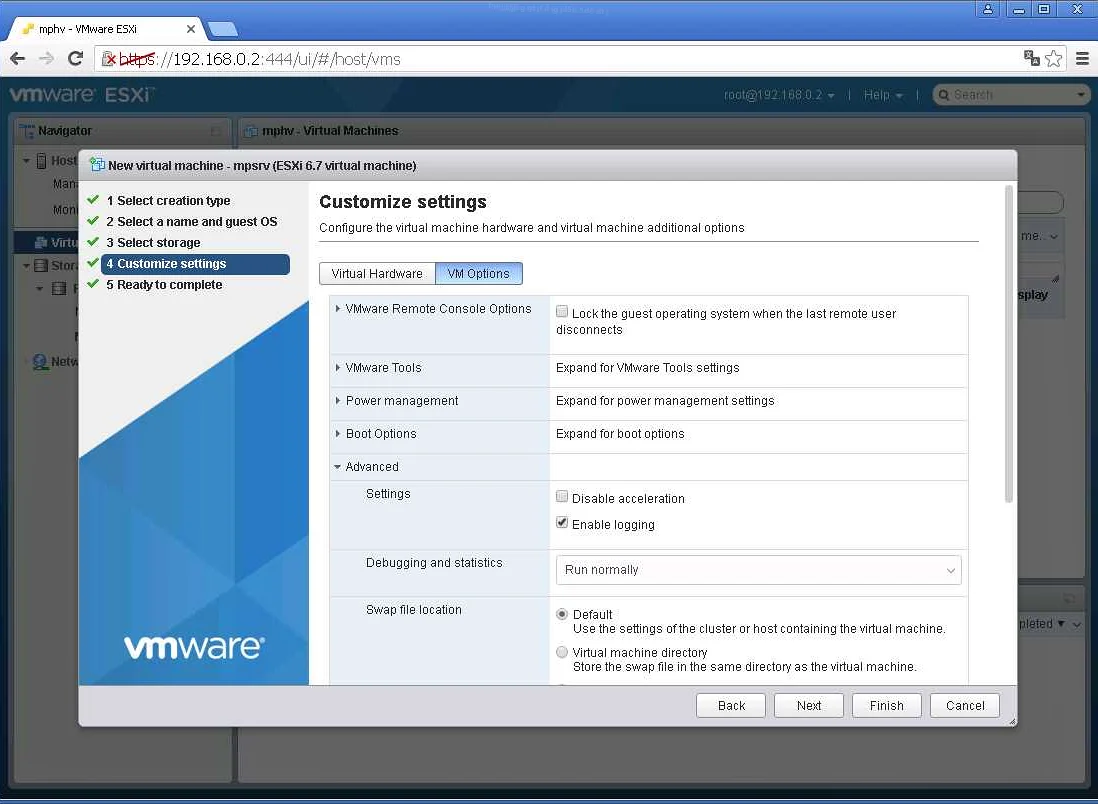Click the new virtual machine wizard icon

(x=96, y=165)
